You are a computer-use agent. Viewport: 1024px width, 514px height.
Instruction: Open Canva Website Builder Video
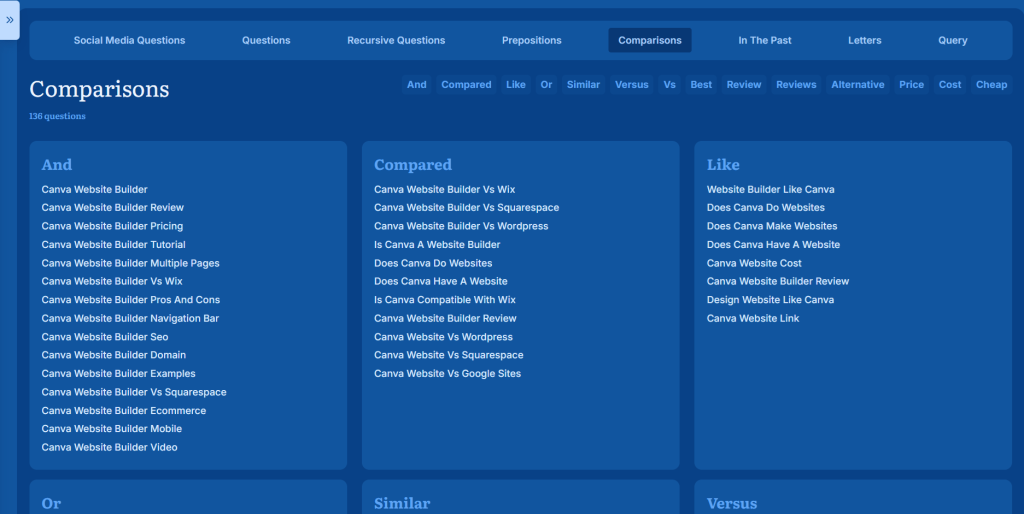click(x=110, y=447)
